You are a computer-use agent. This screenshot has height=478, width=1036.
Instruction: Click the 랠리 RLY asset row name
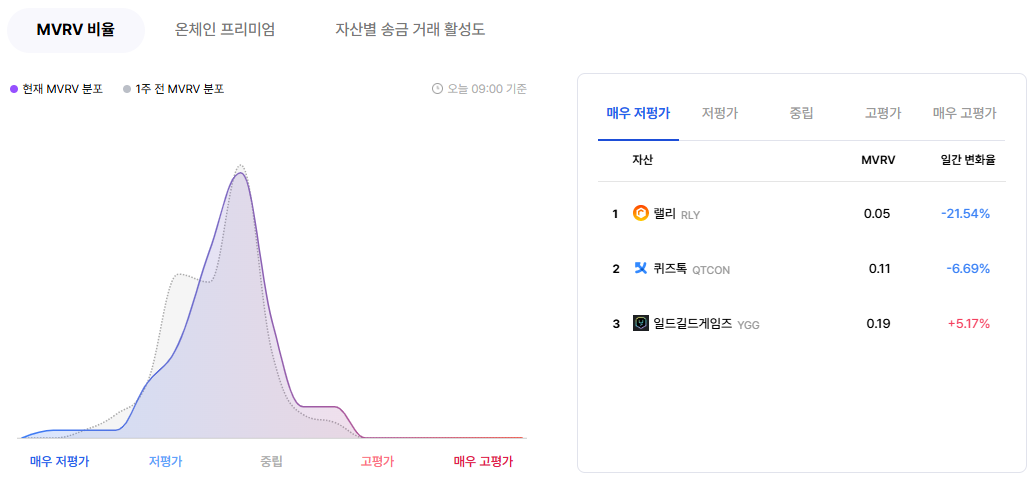point(675,214)
